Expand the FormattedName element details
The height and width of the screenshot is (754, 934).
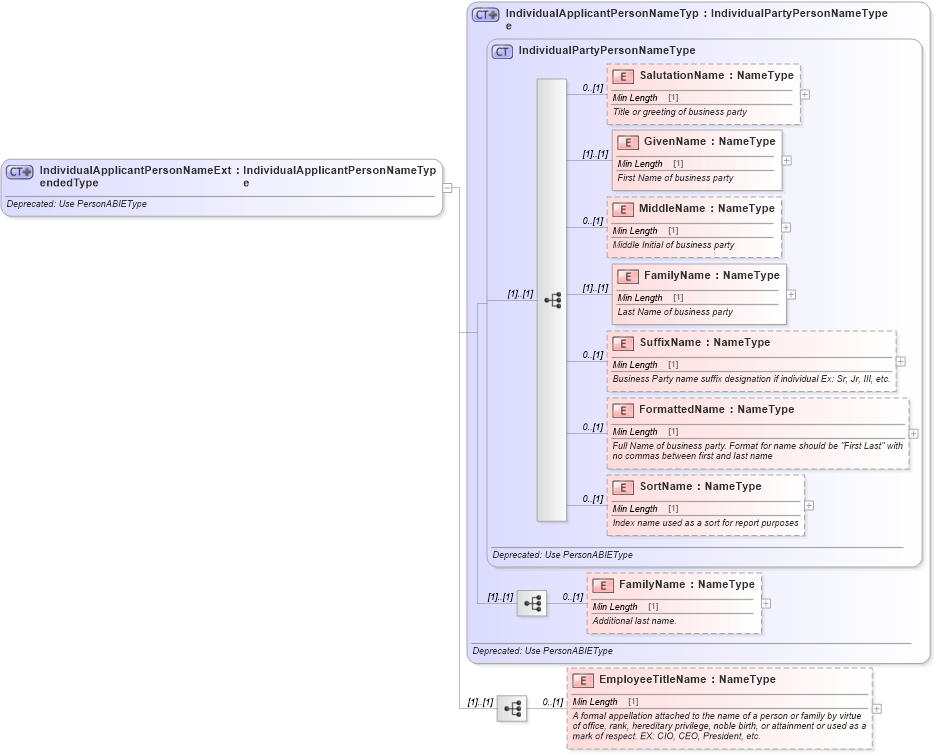coord(911,433)
